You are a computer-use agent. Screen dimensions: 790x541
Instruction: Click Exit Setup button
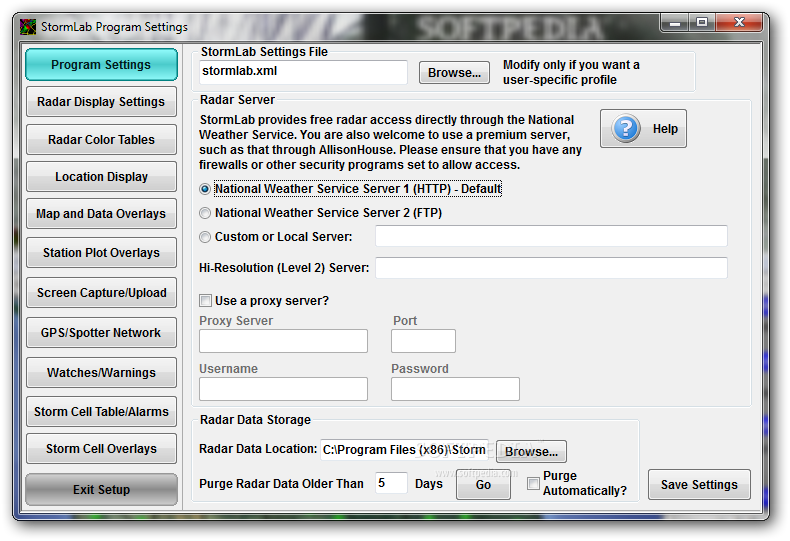101,489
